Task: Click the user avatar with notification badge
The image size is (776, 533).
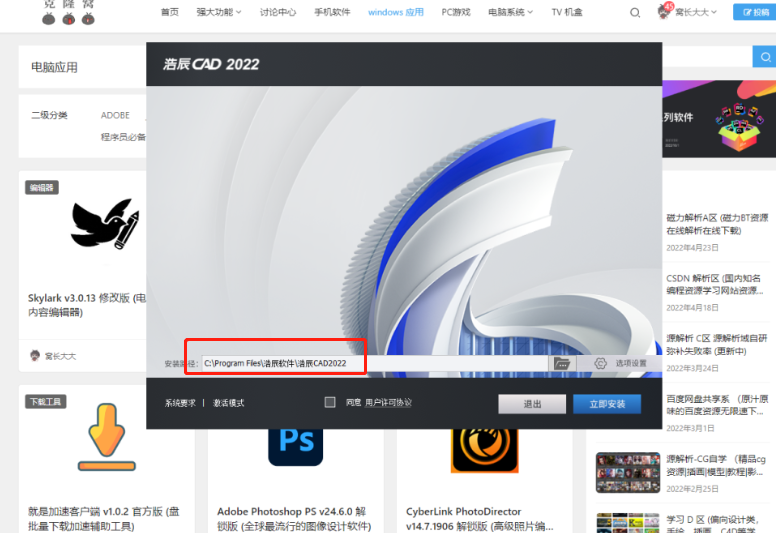Action: pyautogui.click(x=665, y=11)
